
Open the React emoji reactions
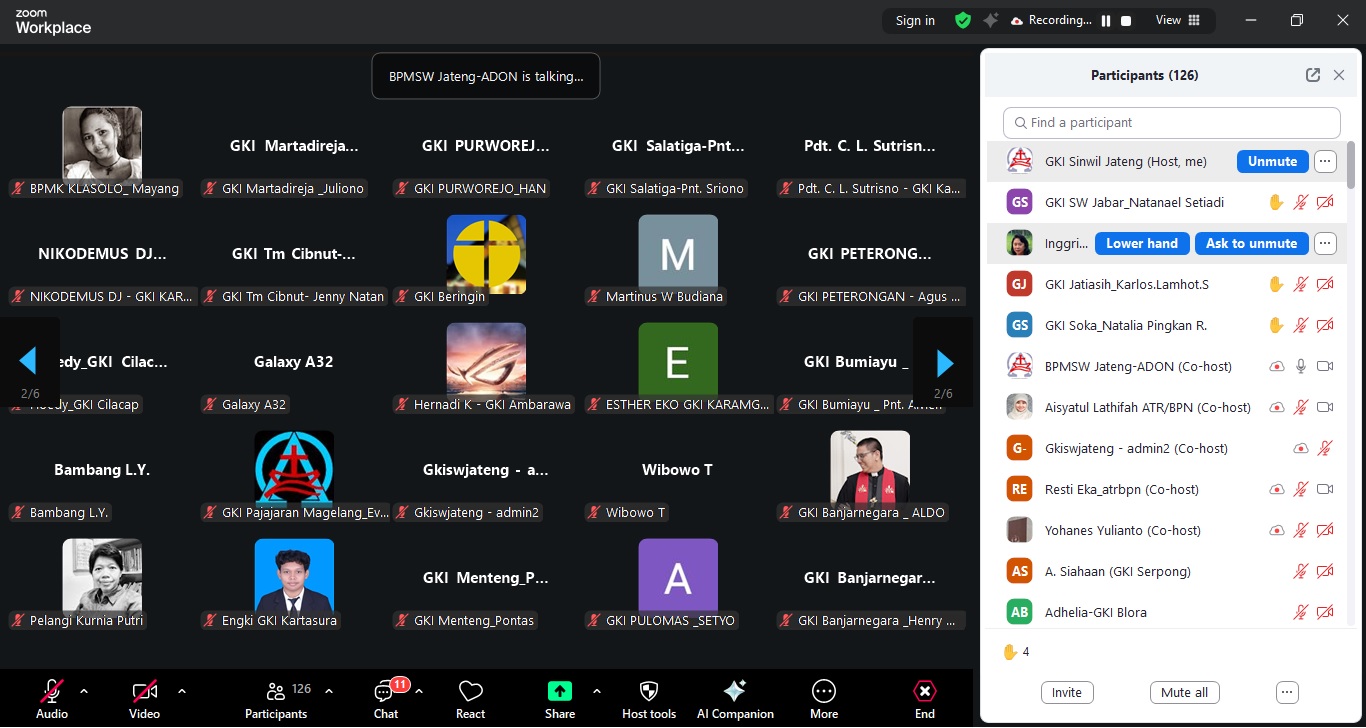[x=470, y=698]
